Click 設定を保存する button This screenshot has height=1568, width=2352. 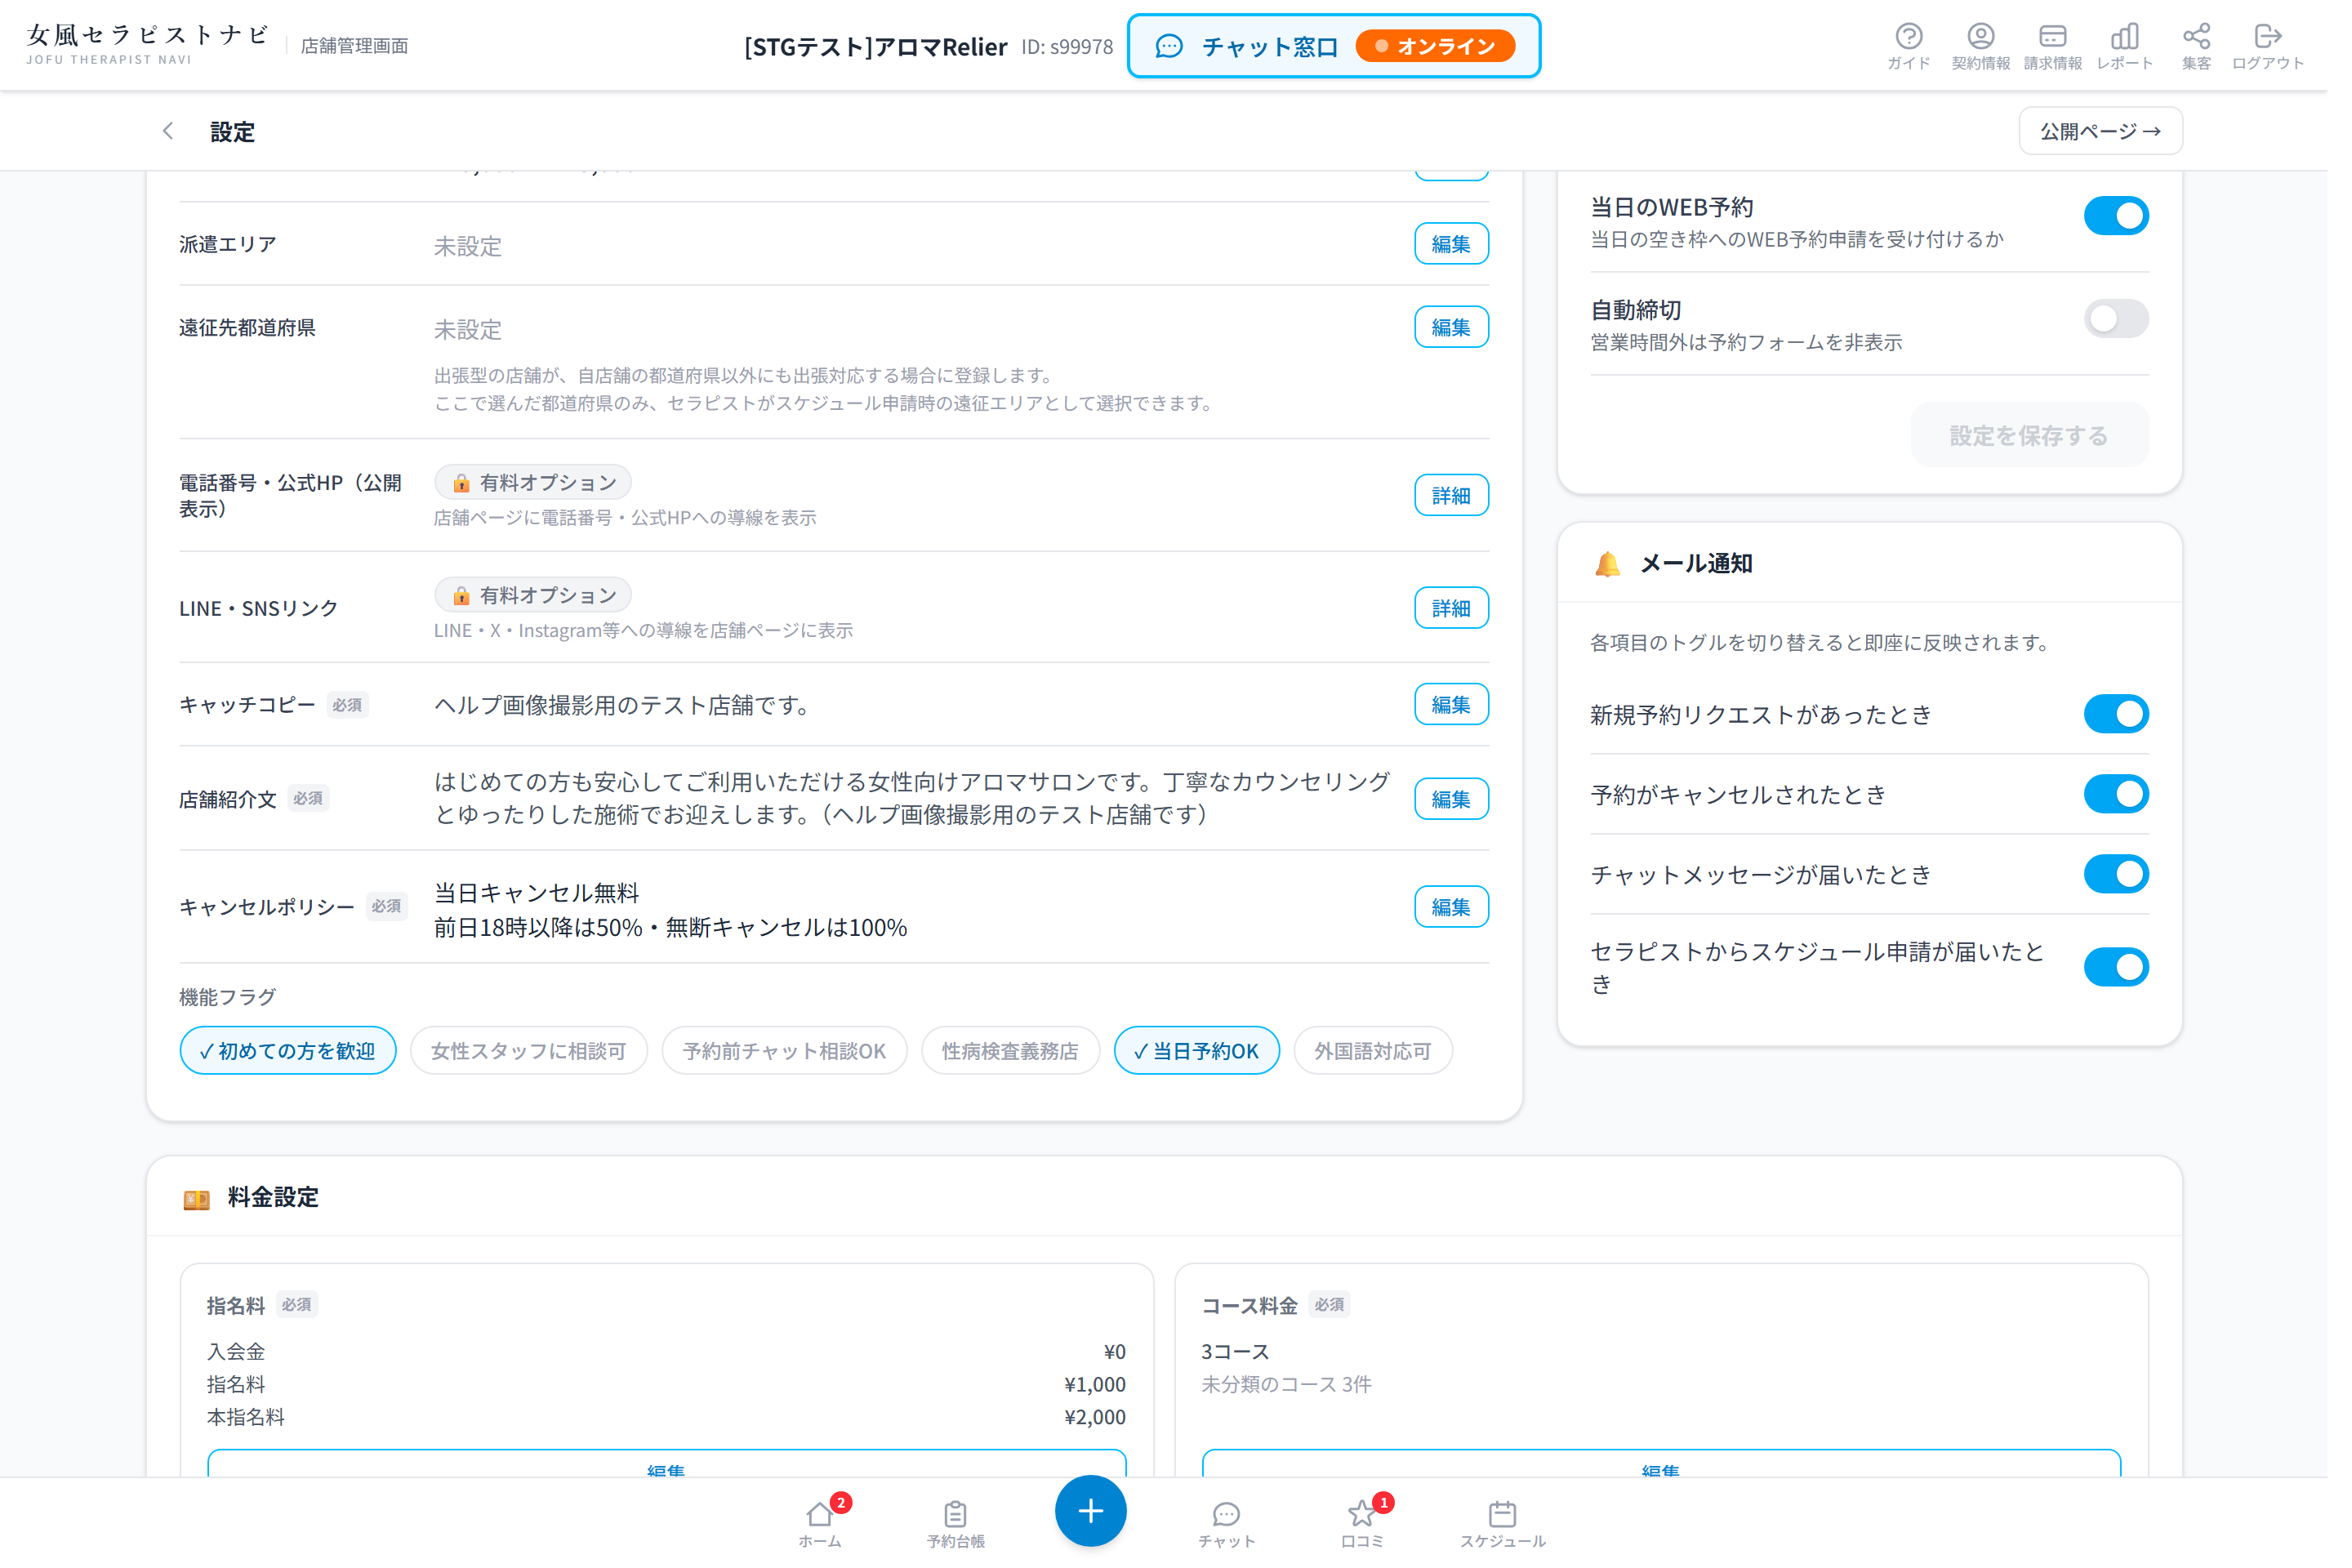coord(2050,440)
